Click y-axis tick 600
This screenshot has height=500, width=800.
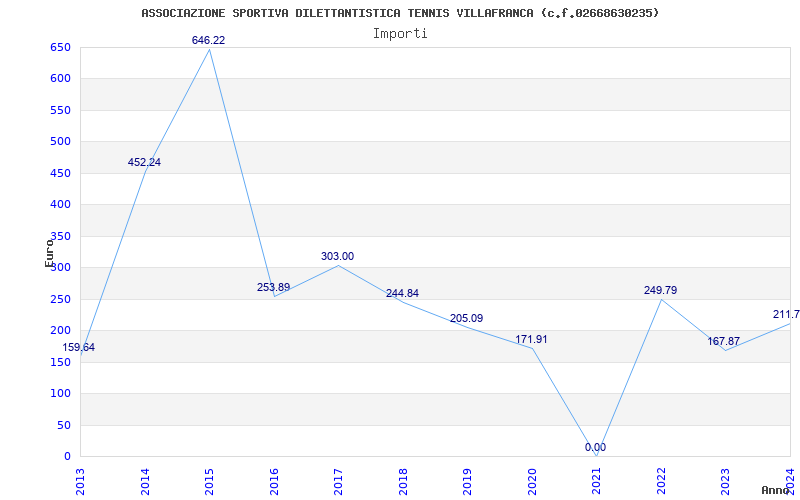pos(60,79)
